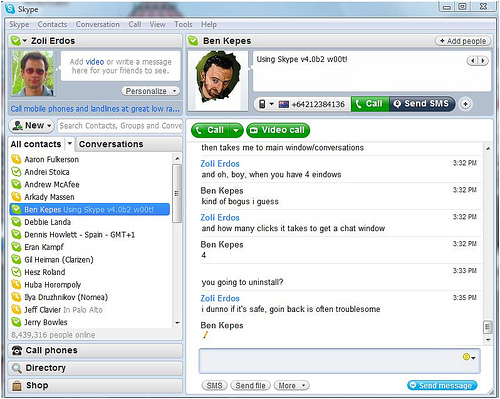This screenshot has height=399, width=500.
Task: Open the emoticon picker in message box
Action: coord(469,357)
